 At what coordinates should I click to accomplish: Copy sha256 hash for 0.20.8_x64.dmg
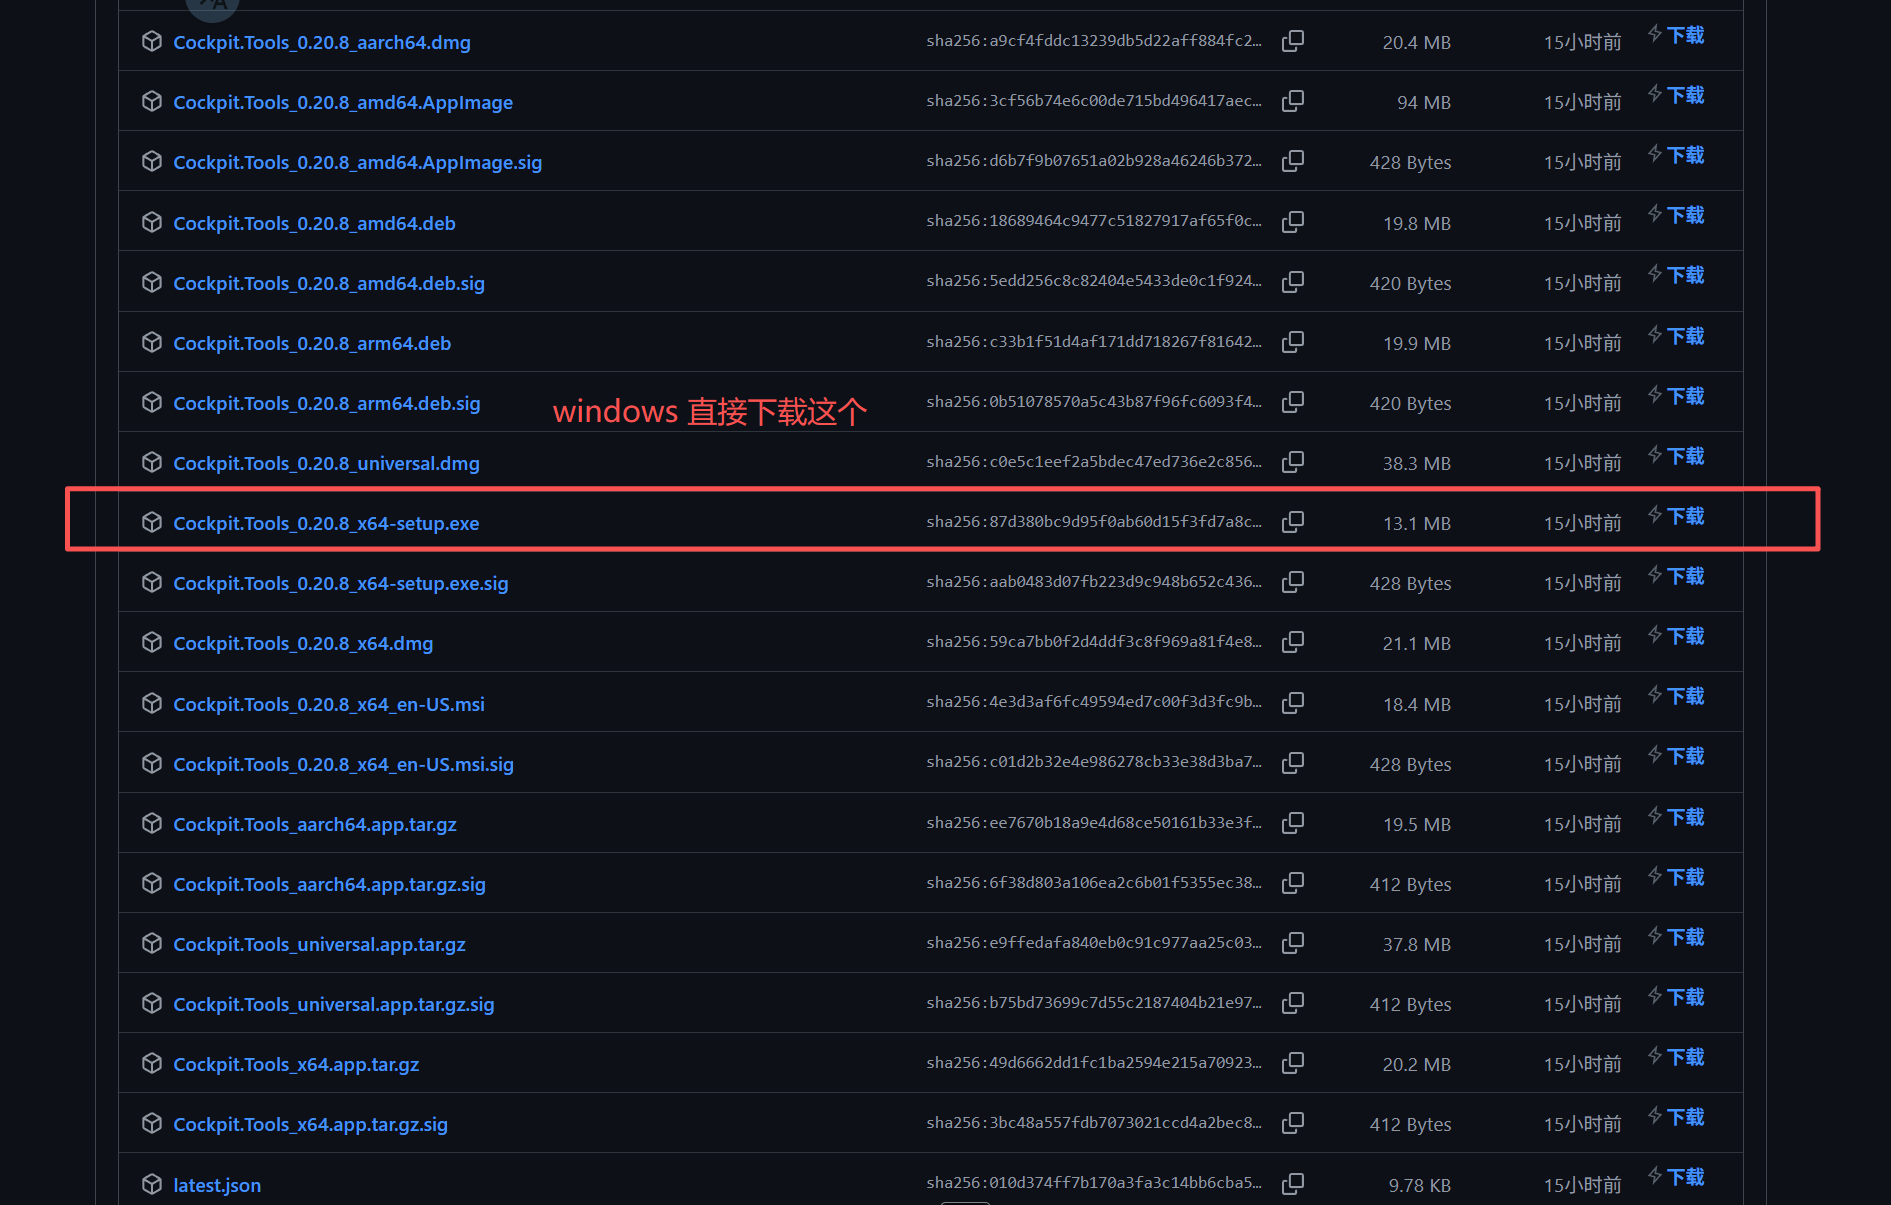pyautogui.click(x=1293, y=642)
